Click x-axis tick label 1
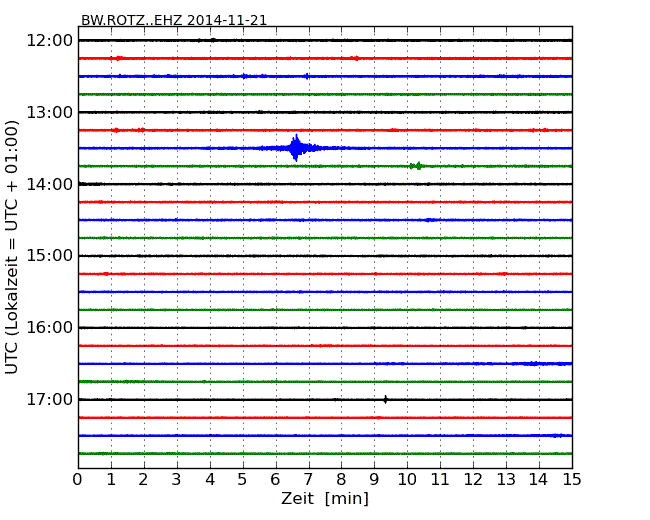Viewport: 650px width, 520px height. (111, 480)
